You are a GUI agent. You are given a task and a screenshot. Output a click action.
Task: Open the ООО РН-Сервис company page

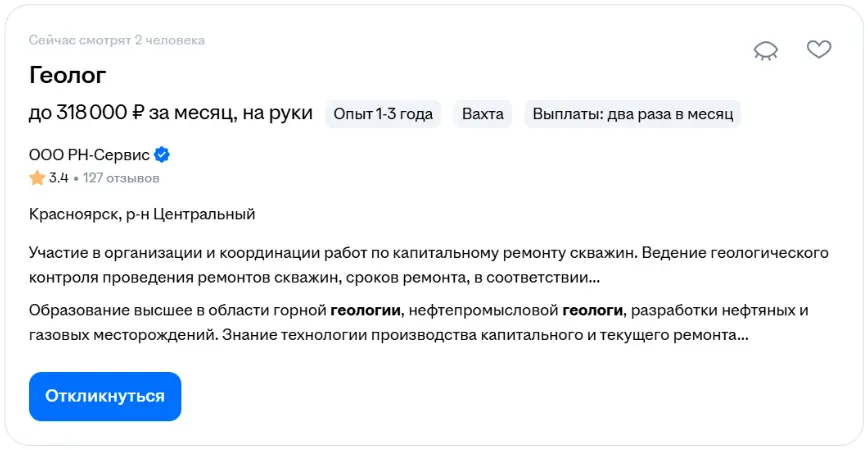pyautogui.click(x=89, y=155)
